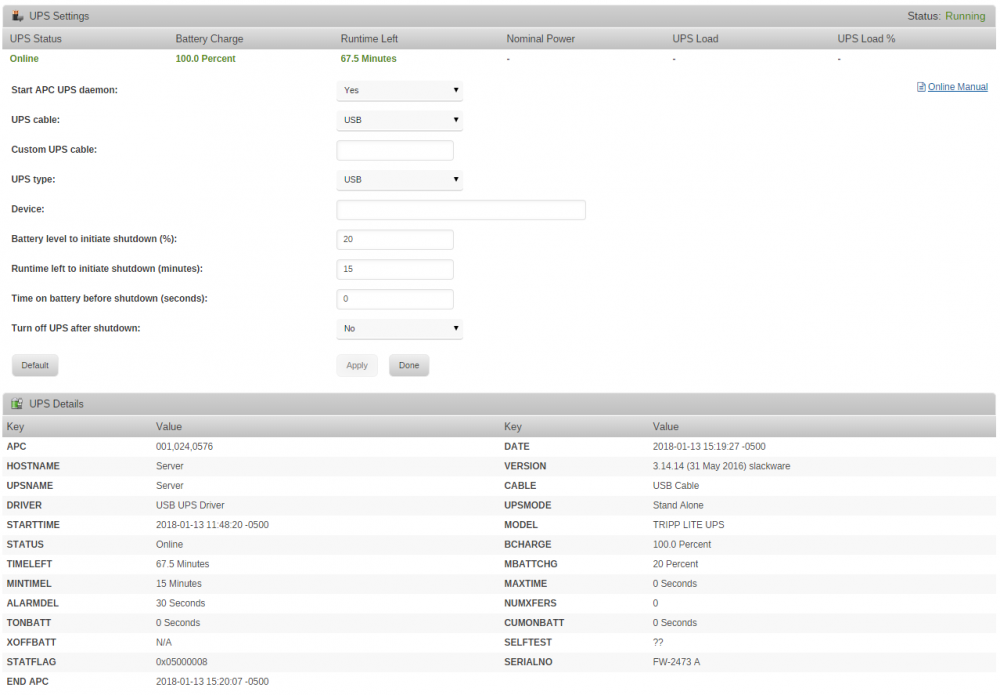Click the Start APC UPS daemon label
Image resolution: width=1000 pixels, height=695 pixels.
tap(64, 90)
